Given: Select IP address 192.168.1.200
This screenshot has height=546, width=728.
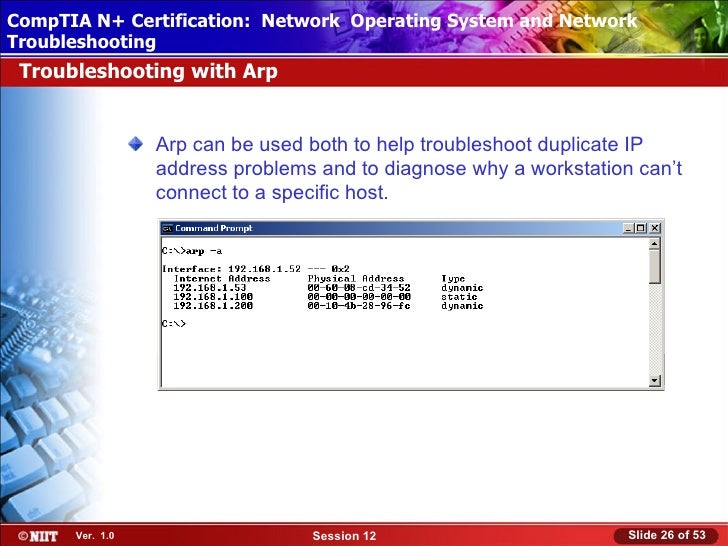Looking at the screenshot, I should [x=213, y=306].
